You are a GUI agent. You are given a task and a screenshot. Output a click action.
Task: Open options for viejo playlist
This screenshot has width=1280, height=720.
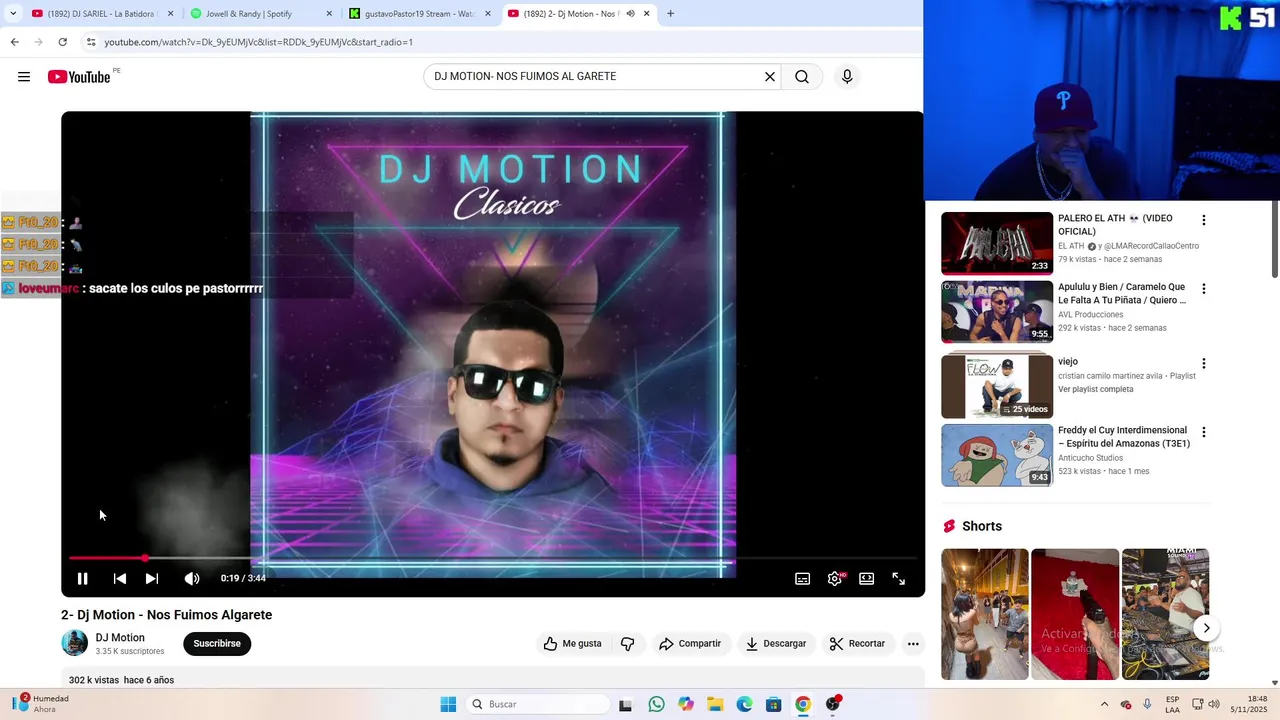point(1203,363)
